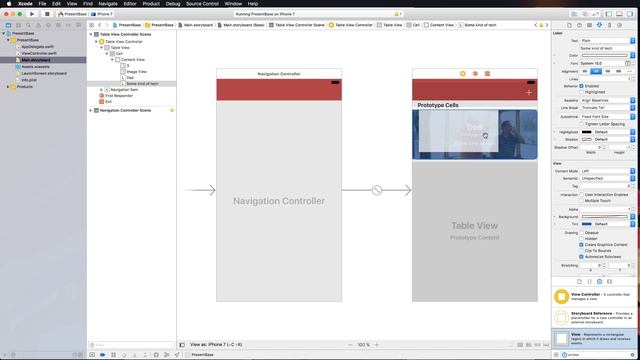
Task: Select the iPhone 7 run destination
Action: [102, 14]
